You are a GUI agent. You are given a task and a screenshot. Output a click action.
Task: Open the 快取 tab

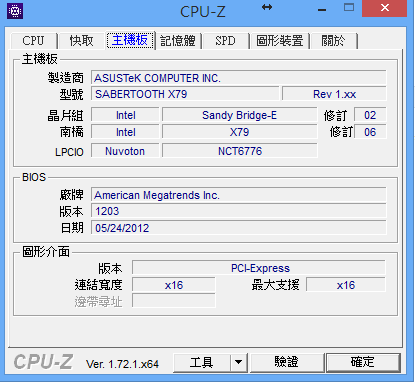[81, 41]
